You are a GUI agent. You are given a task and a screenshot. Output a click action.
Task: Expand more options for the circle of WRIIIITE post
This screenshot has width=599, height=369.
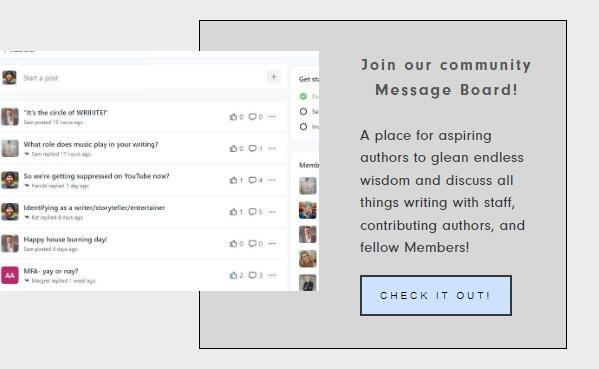coord(272,117)
